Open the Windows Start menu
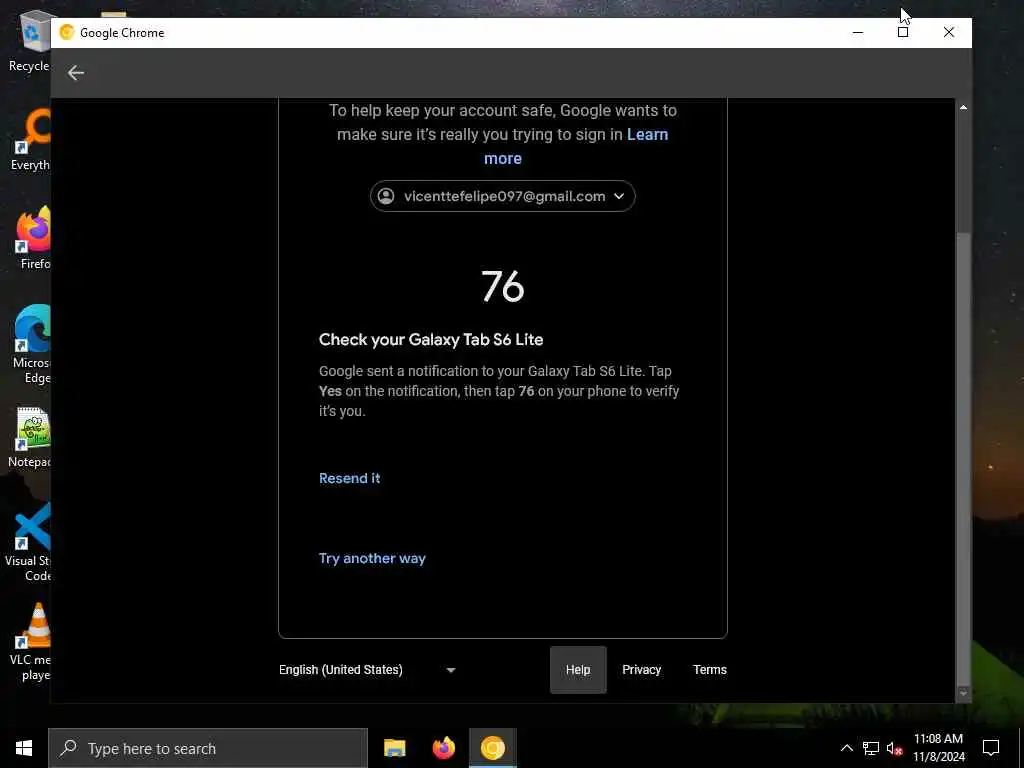Image resolution: width=1024 pixels, height=768 pixels. pos(24,748)
